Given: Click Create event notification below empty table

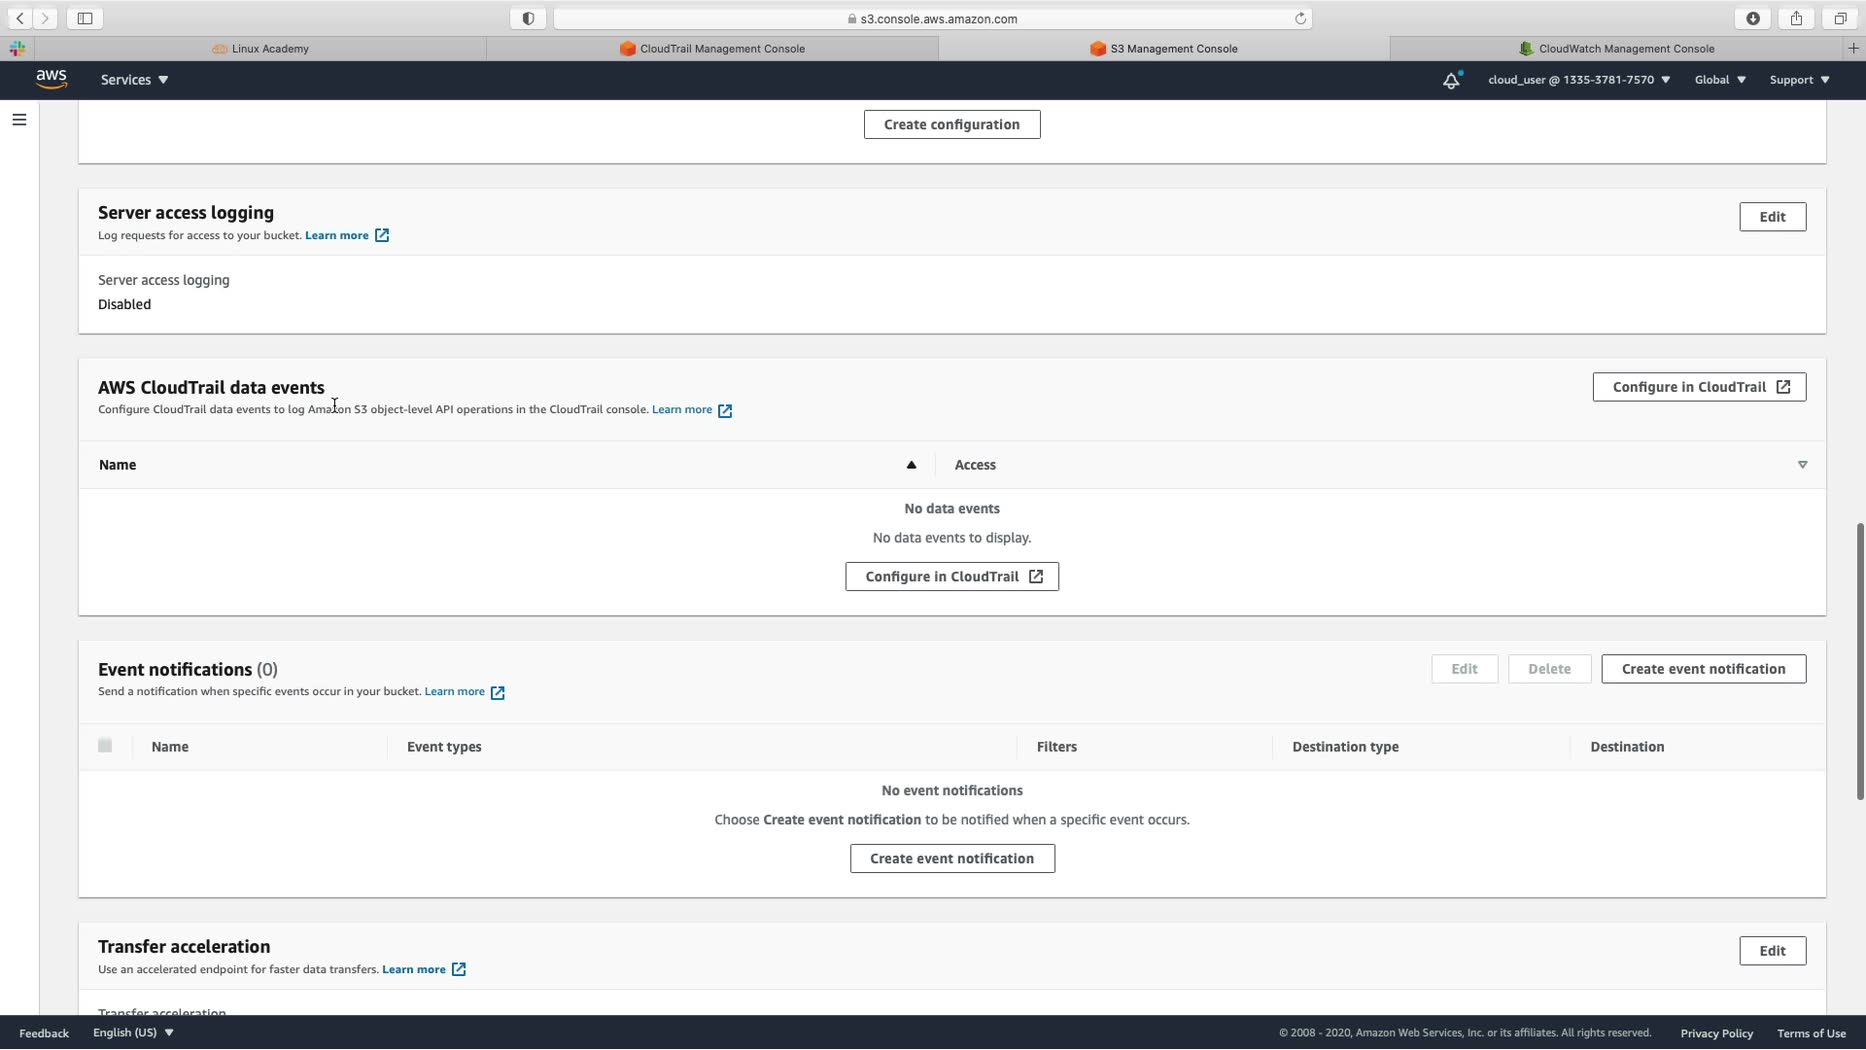Looking at the screenshot, I should click(952, 859).
